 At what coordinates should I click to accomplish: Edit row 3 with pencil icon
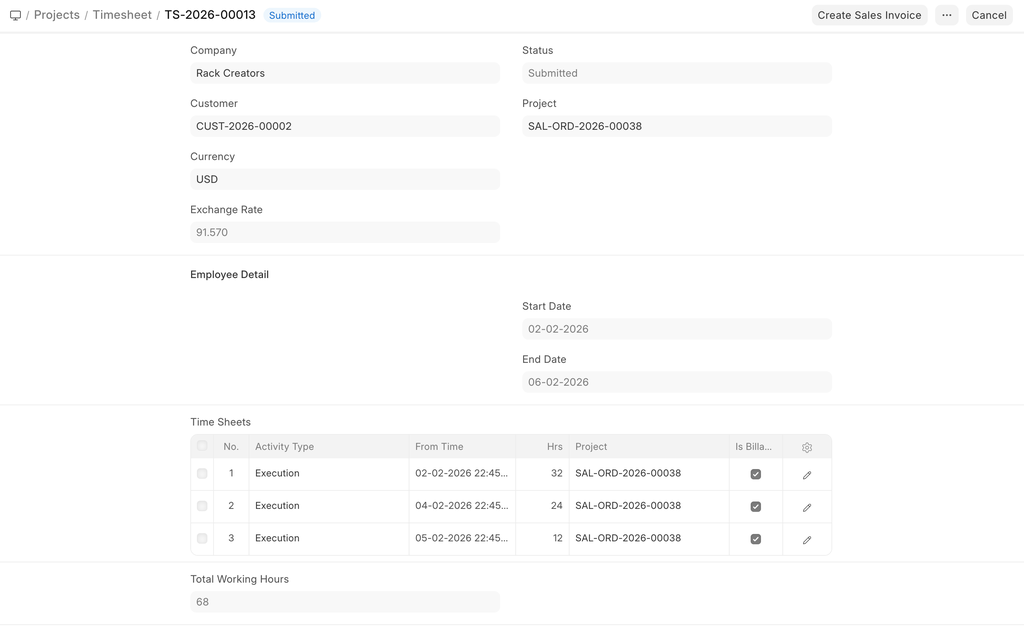pyautogui.click(x=807, y=540)
